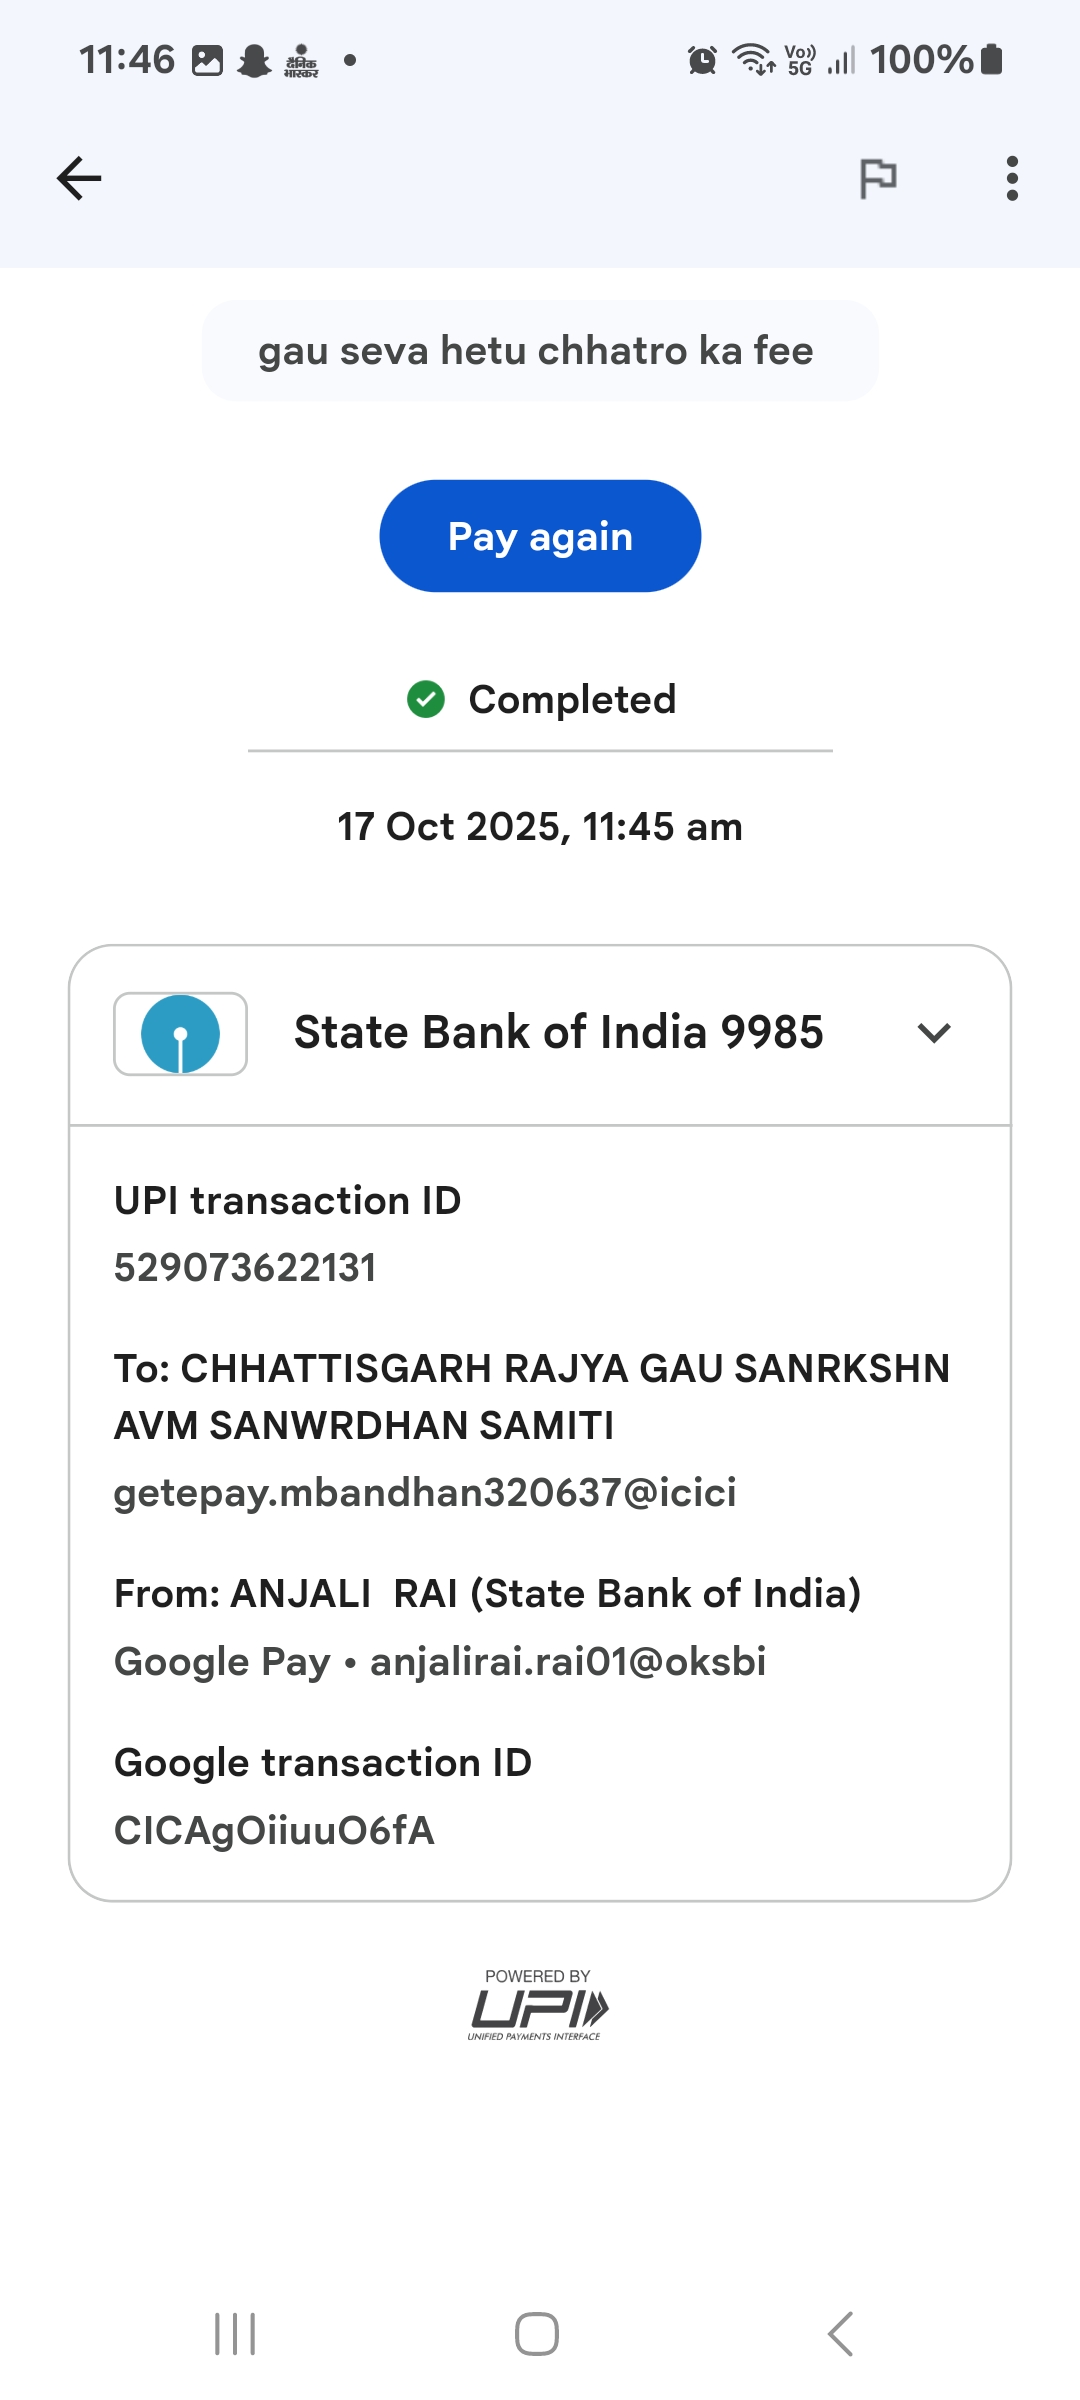Tap the Wi-Fi status icon
The width and height of the screenshot is (1080, 2400).
(x=752, y=60)
